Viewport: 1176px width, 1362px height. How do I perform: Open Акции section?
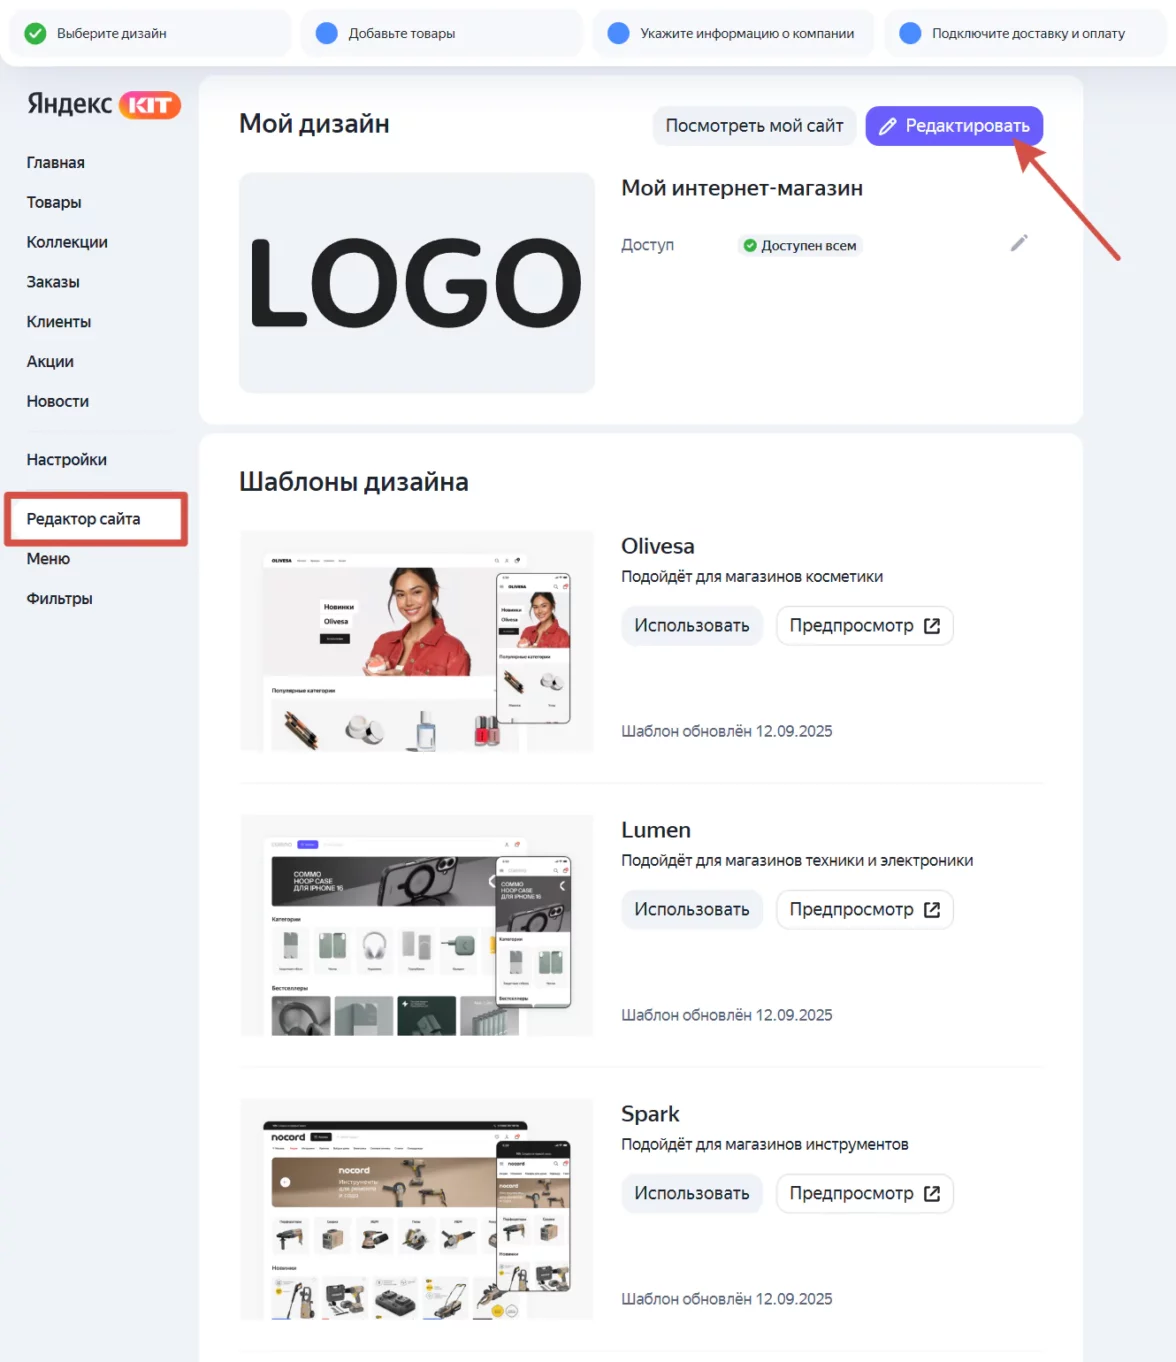[50, 362]
